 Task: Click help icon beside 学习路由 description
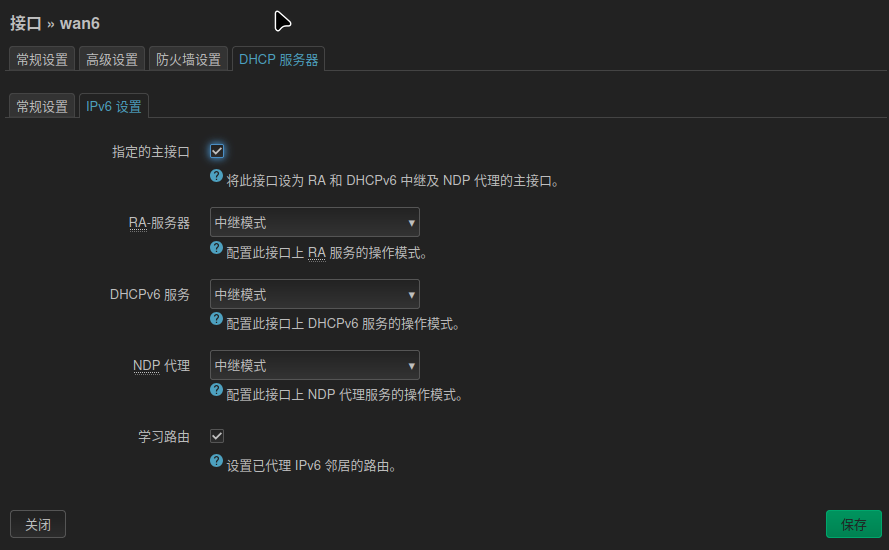click(x=216, y=460)
